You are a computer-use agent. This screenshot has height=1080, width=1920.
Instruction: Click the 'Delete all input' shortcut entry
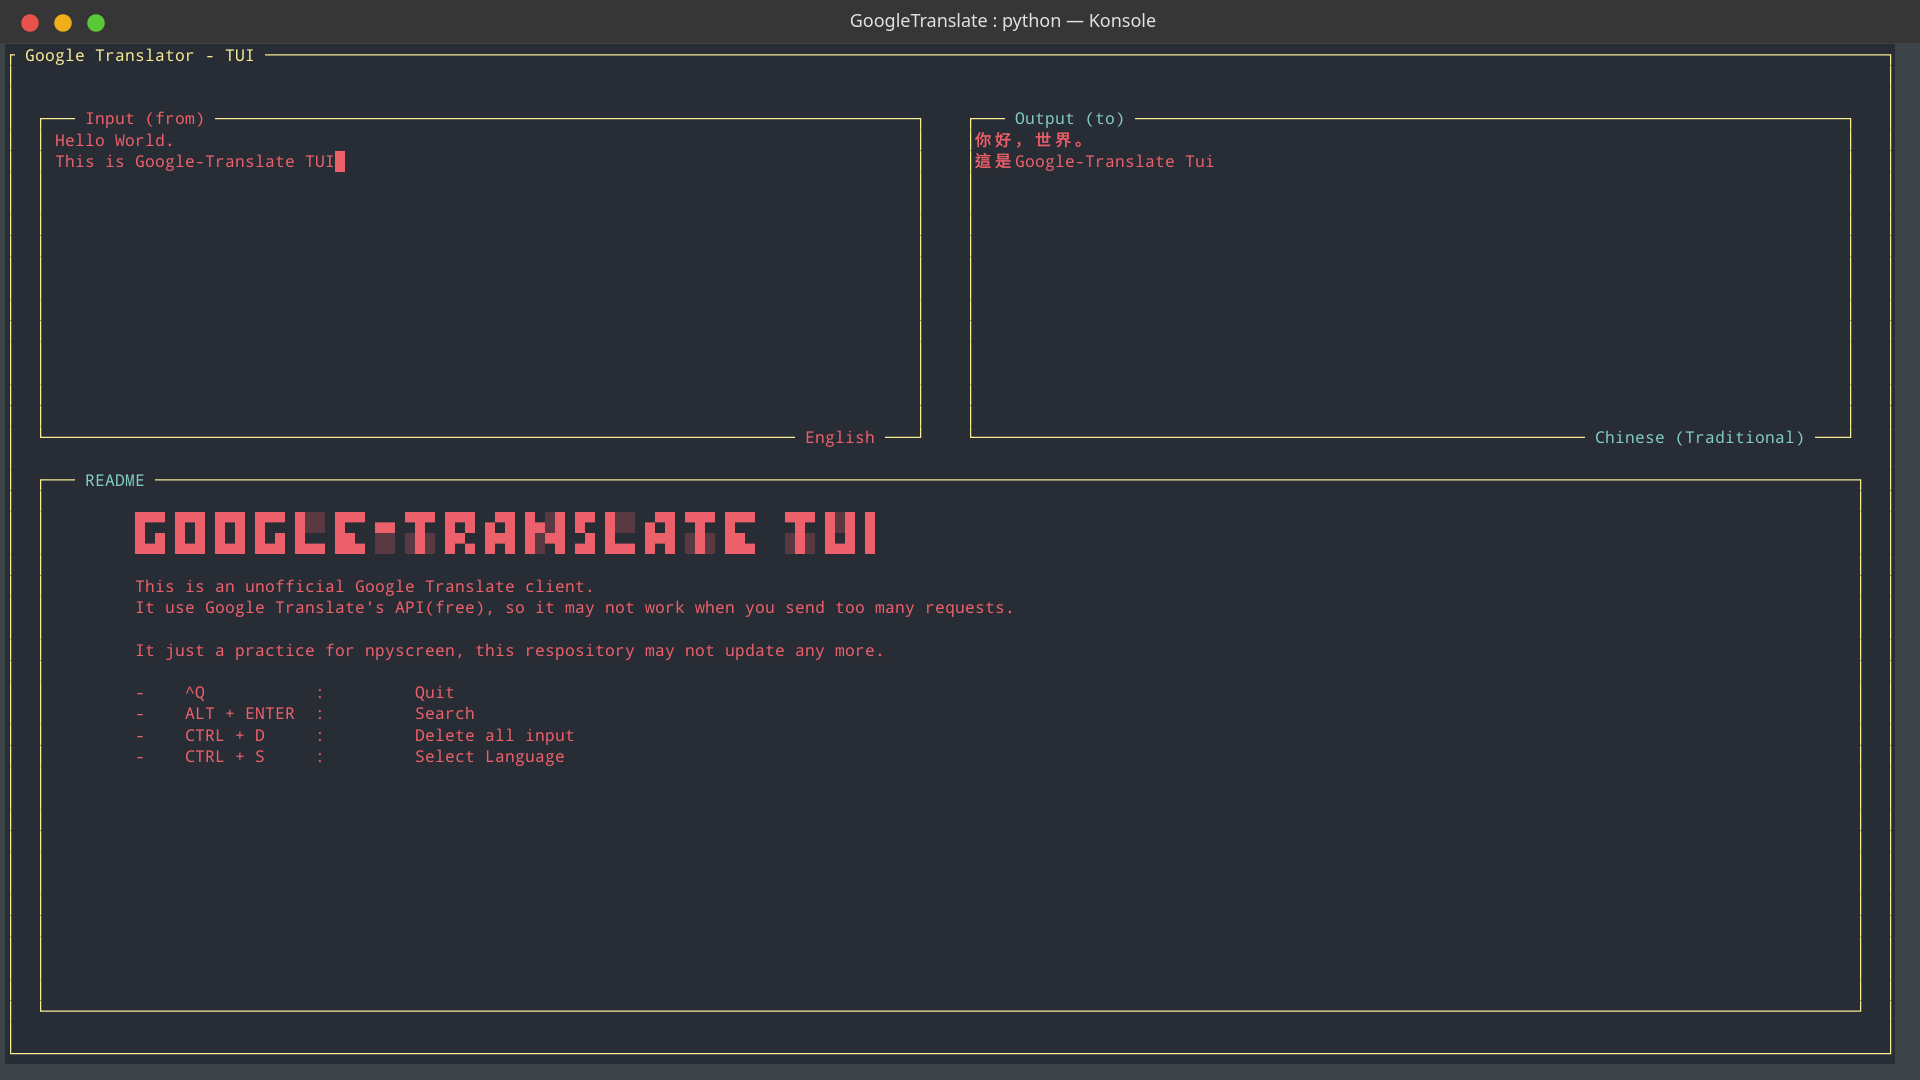tap(494, 735)
